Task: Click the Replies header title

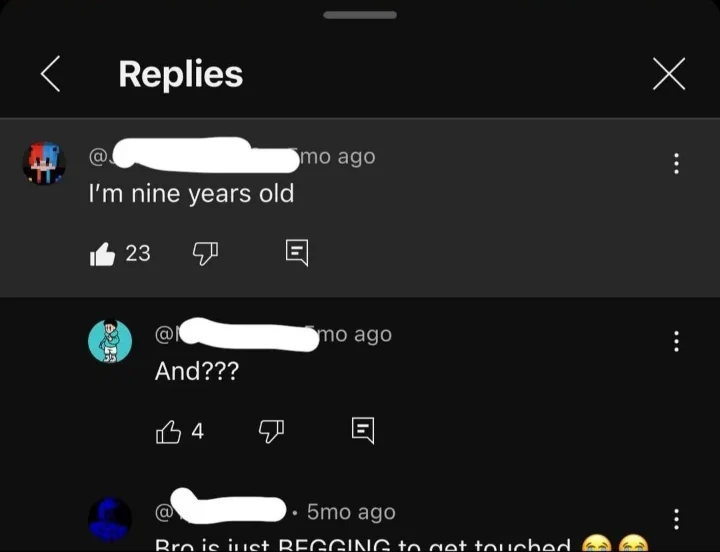Action: (x=180, y=74)
